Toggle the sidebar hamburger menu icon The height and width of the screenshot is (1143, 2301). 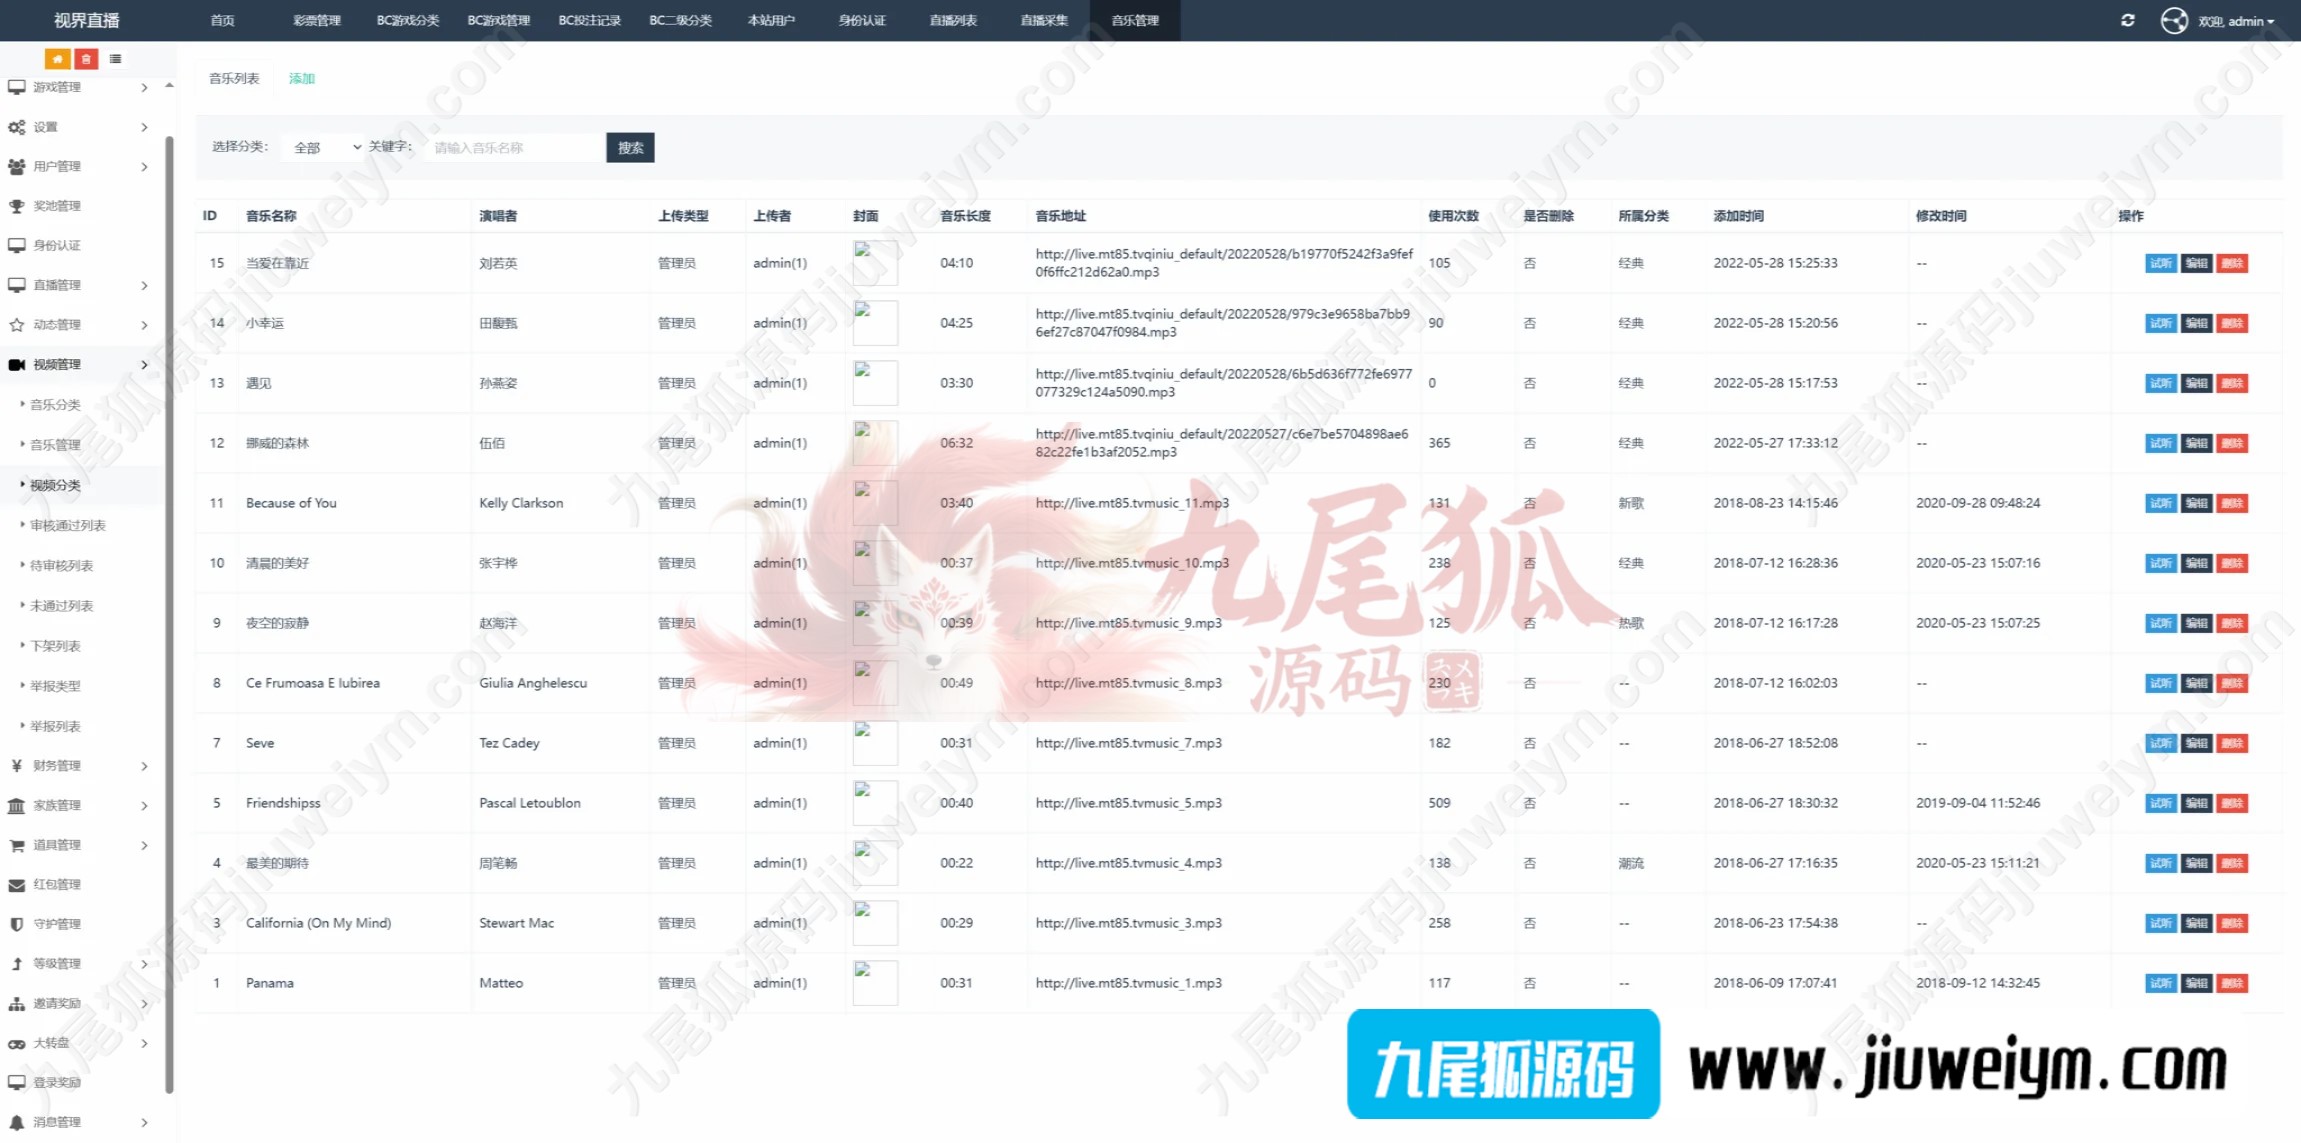click(x=116, y=59)
